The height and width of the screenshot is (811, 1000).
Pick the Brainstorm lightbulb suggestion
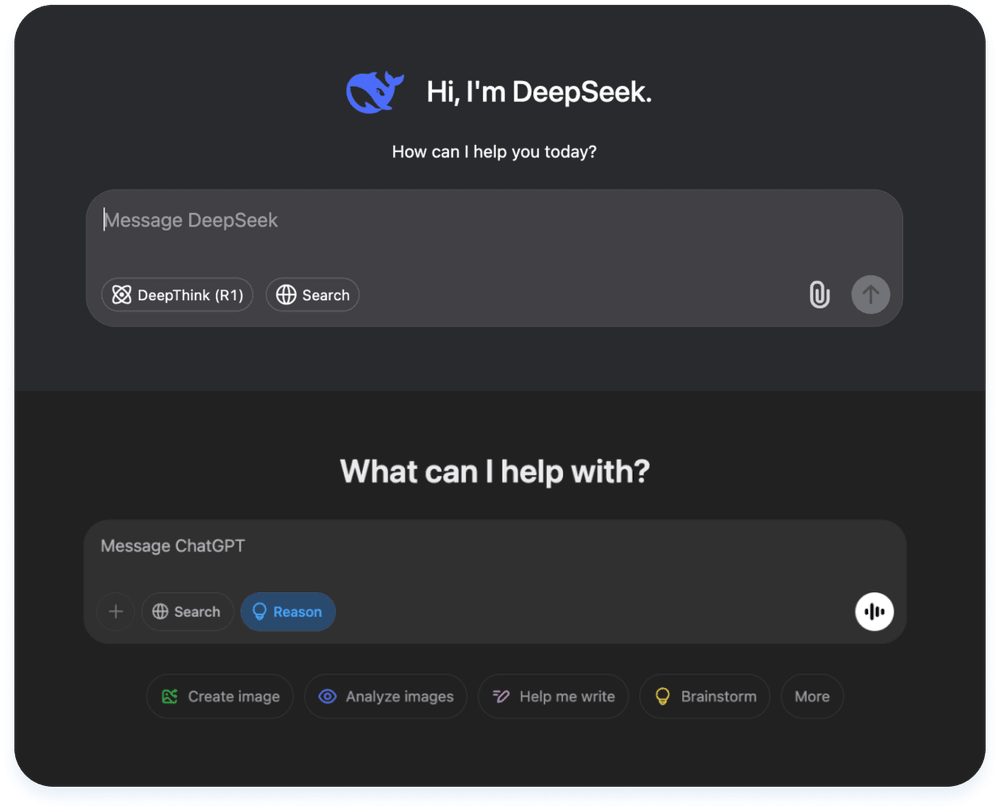(x=704, y=697)
